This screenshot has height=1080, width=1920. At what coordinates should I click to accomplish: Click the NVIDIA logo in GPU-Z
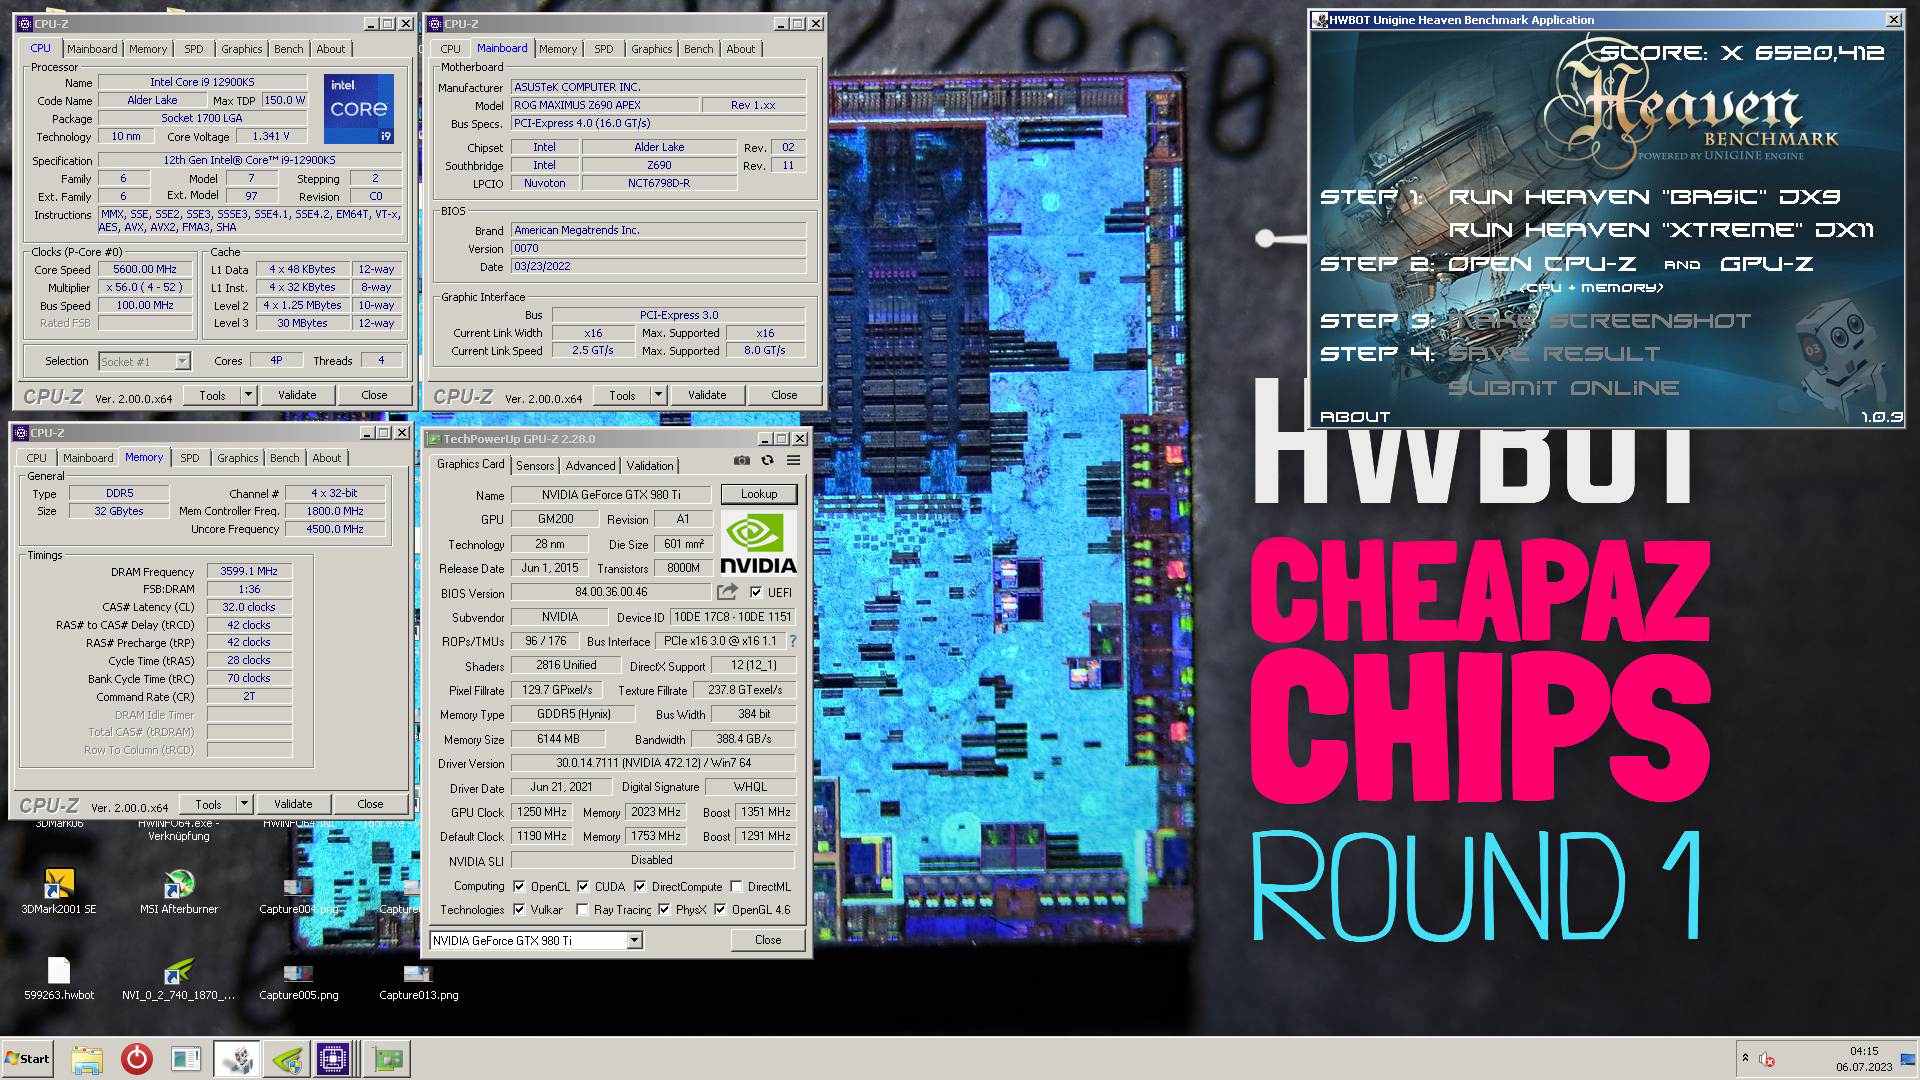click(x=758, y=543)
